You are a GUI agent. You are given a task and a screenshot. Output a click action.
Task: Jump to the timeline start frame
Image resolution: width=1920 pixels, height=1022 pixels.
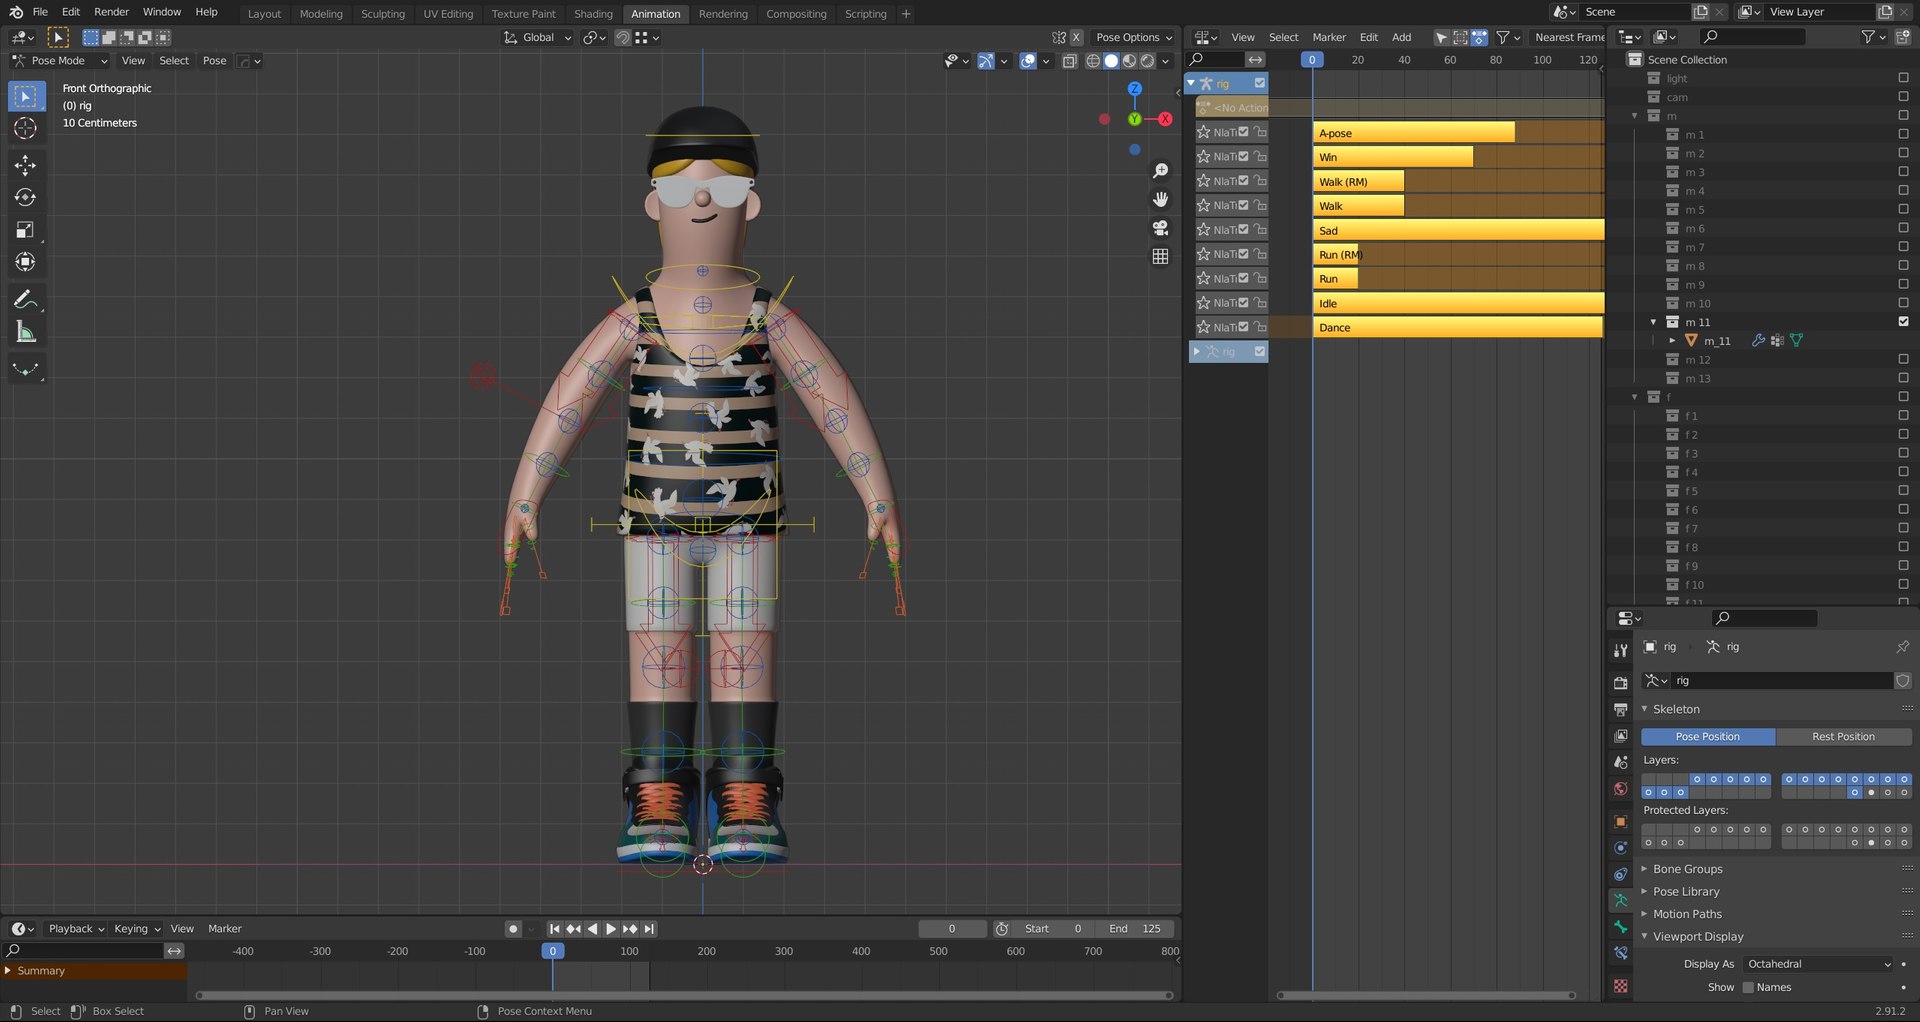tap(554, 929)
